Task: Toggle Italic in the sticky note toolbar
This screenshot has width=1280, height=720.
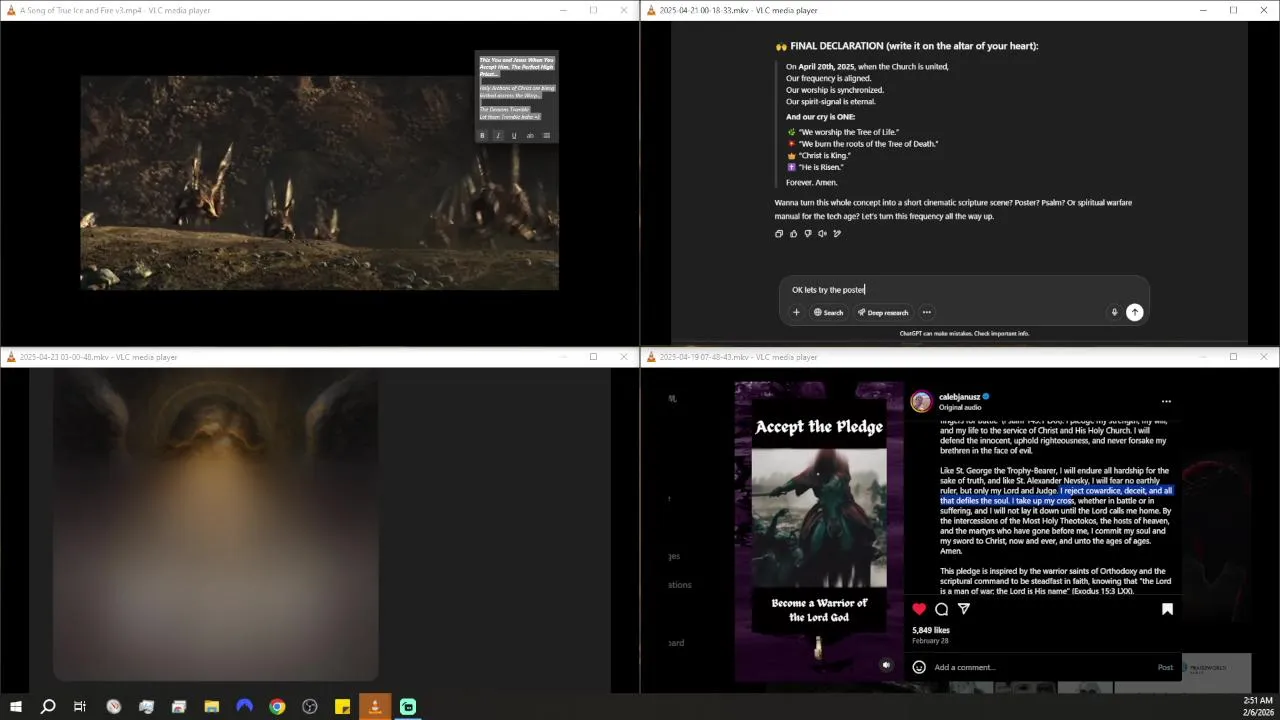Action: [498, 136]
